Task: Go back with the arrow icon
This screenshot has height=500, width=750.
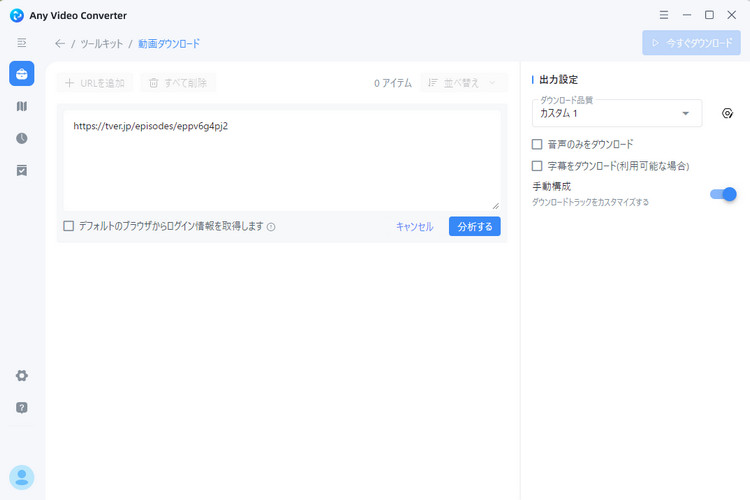Action: coord(60,44)
